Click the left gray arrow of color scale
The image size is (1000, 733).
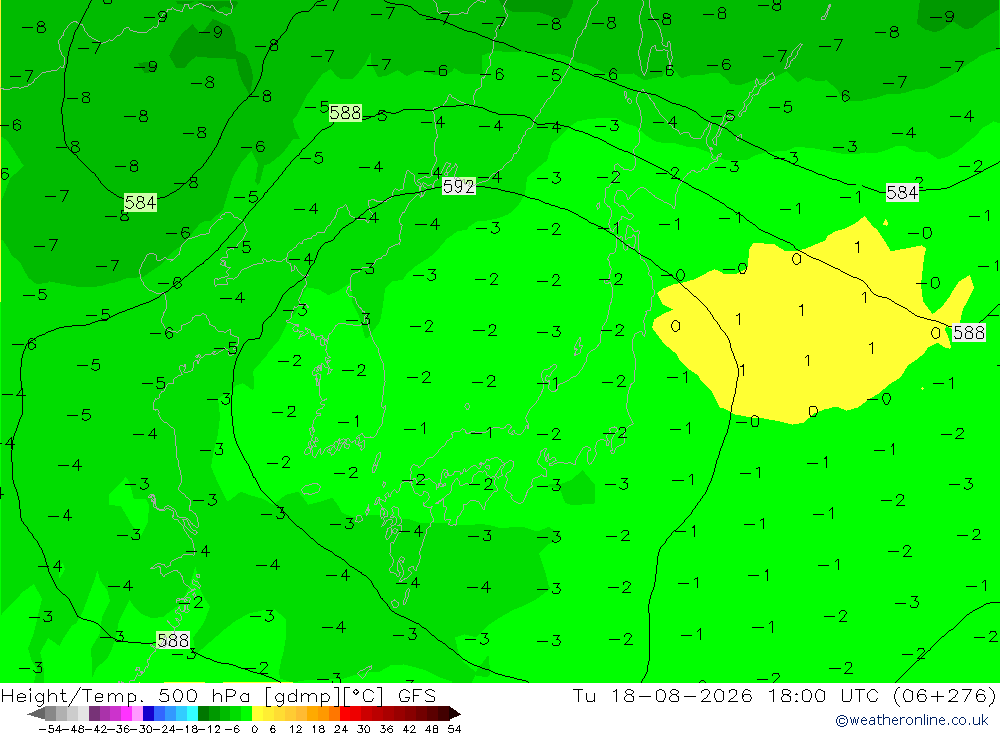tap(36, 713)
